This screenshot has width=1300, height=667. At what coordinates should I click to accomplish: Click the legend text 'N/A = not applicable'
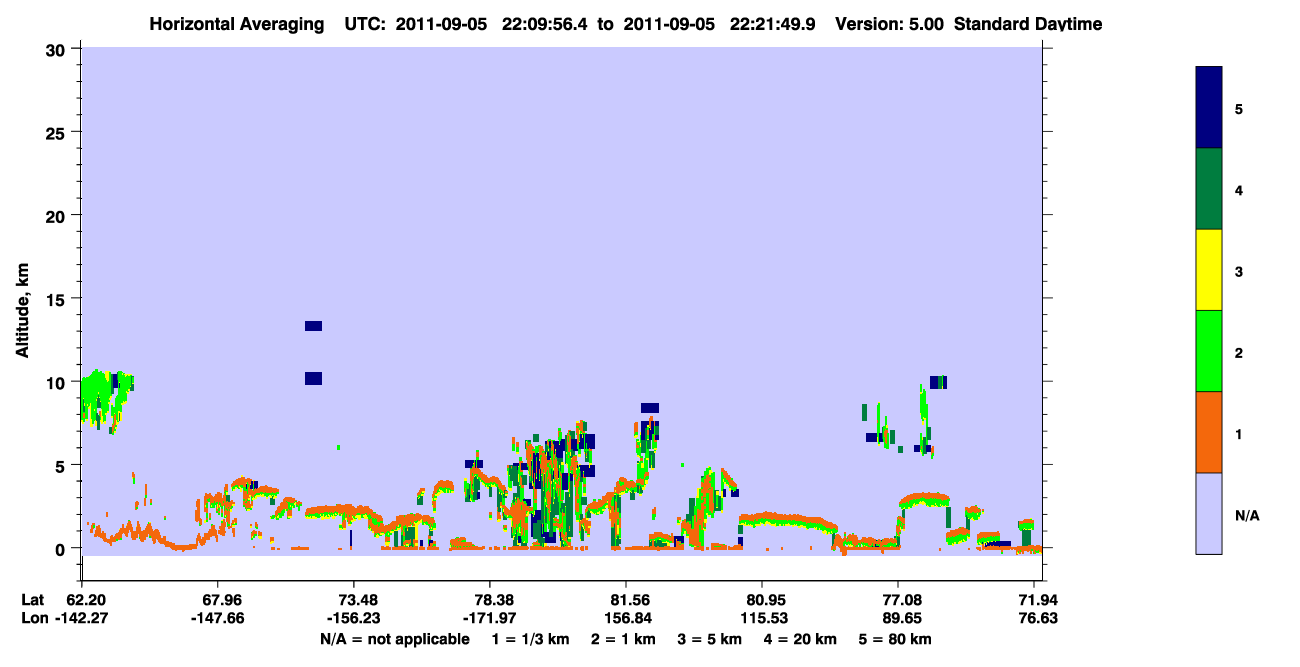click(x=394, y=639)
